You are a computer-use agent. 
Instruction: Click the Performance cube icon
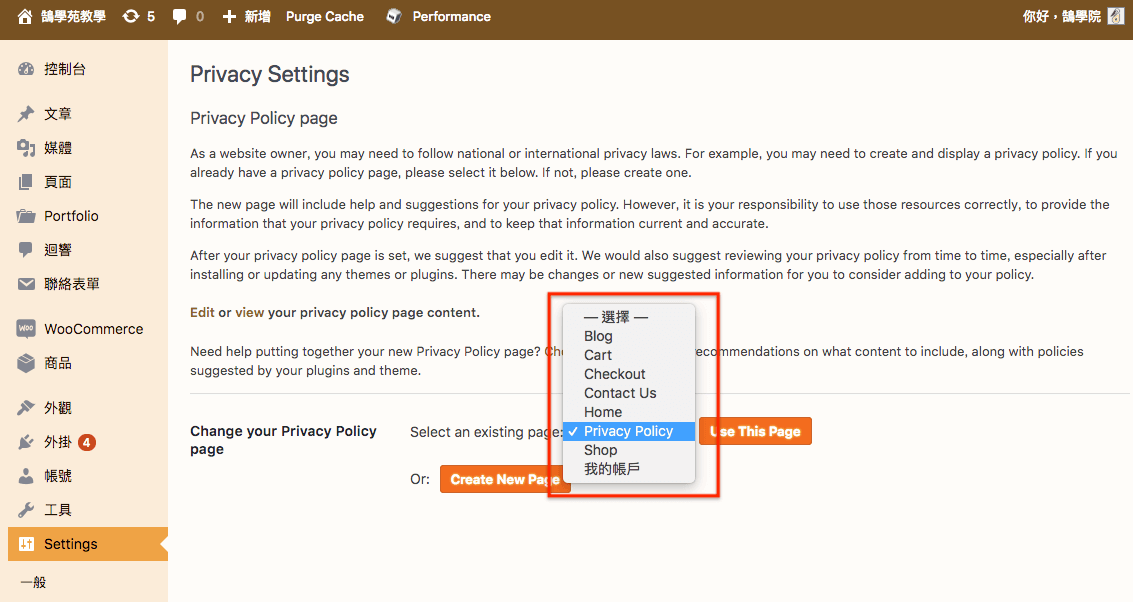click(x=394, y=16)
